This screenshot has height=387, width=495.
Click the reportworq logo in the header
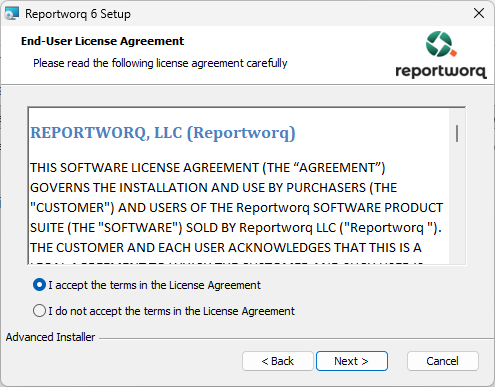[441, 55]
